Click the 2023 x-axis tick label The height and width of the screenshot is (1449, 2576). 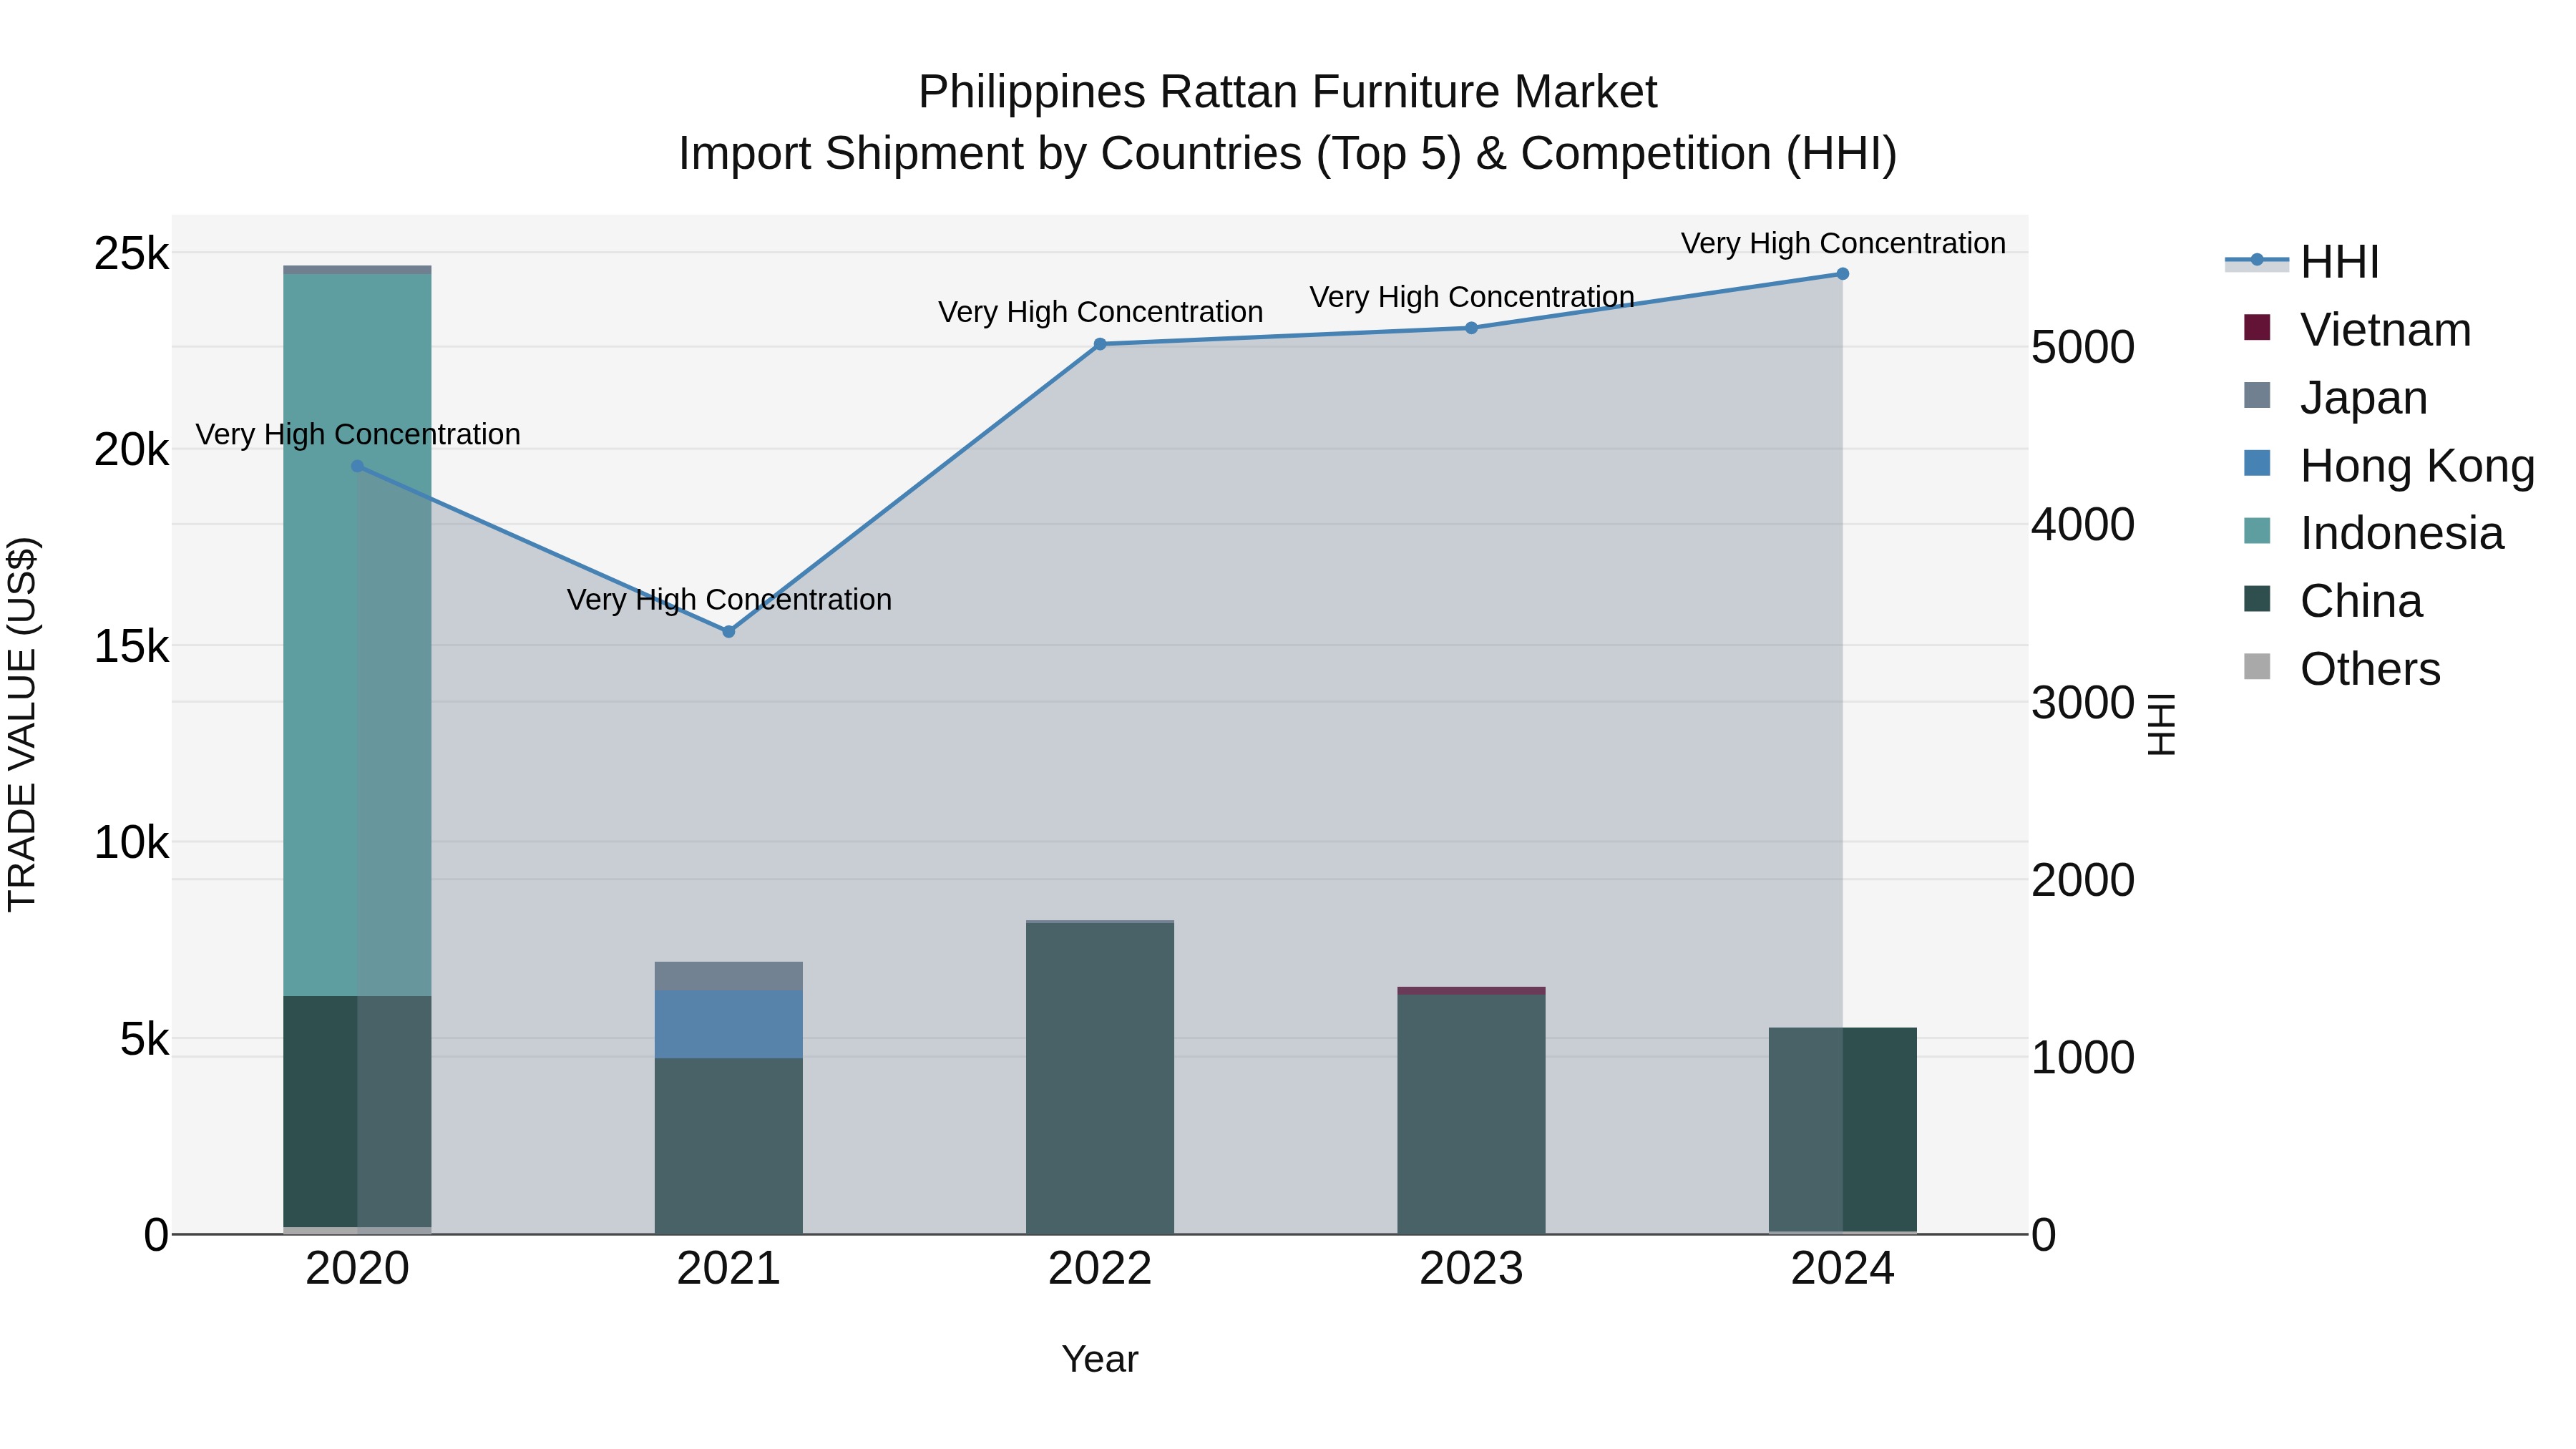1471,1269
